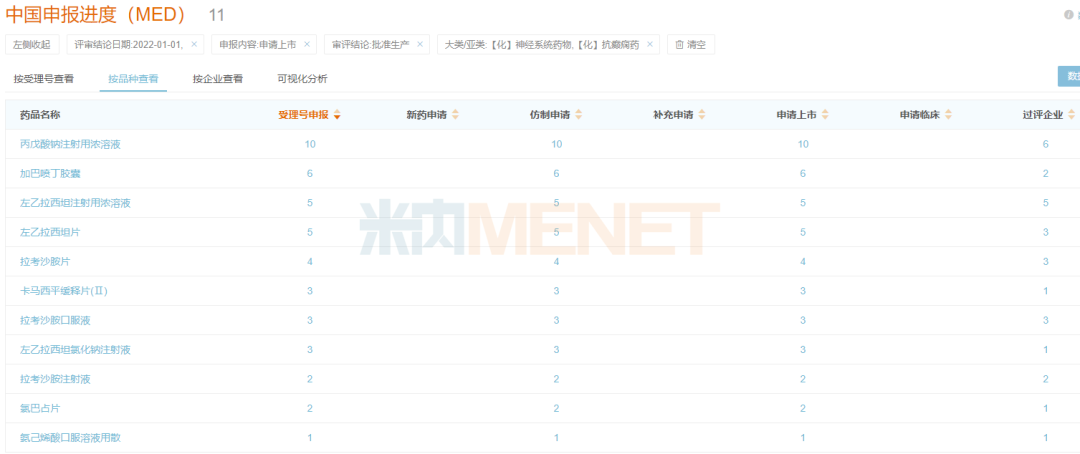This screenshot has height=454, width=1080.
Task: Click the 10 count under 受理号申报
Action: click(310, 144)
